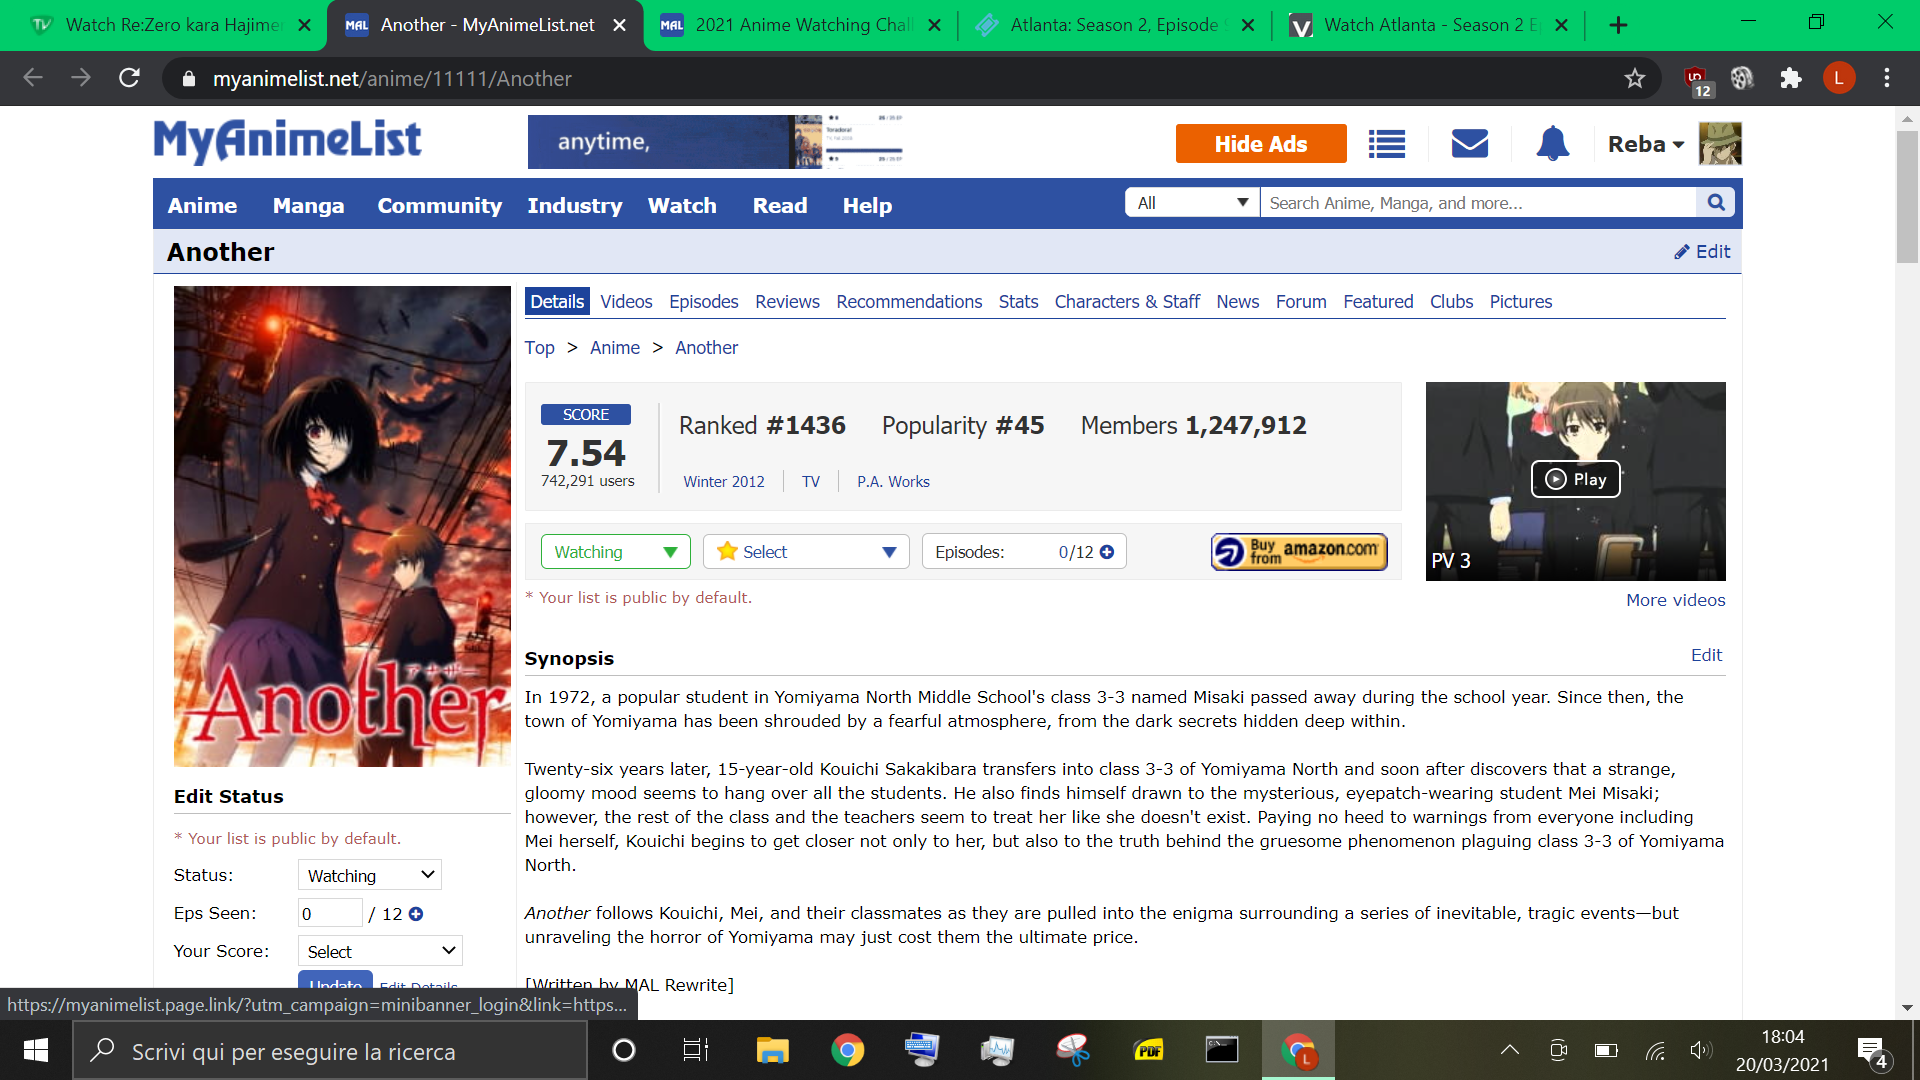1920x1080 pixels.
Task: Play the PV 3 video
Action: 1576,480
